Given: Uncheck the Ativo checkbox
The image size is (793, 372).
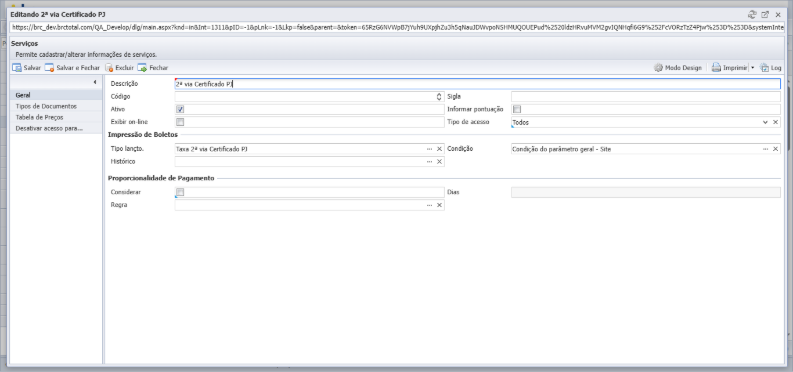Looking at the screenshot, I should click(x=180, y=109).
